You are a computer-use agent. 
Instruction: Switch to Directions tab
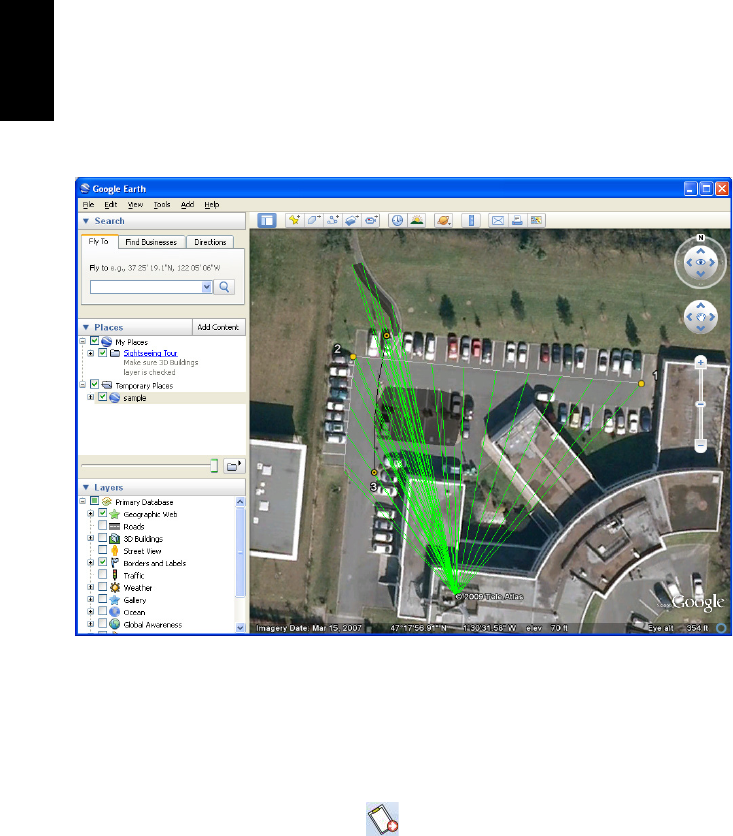click(x=210, y=242)
